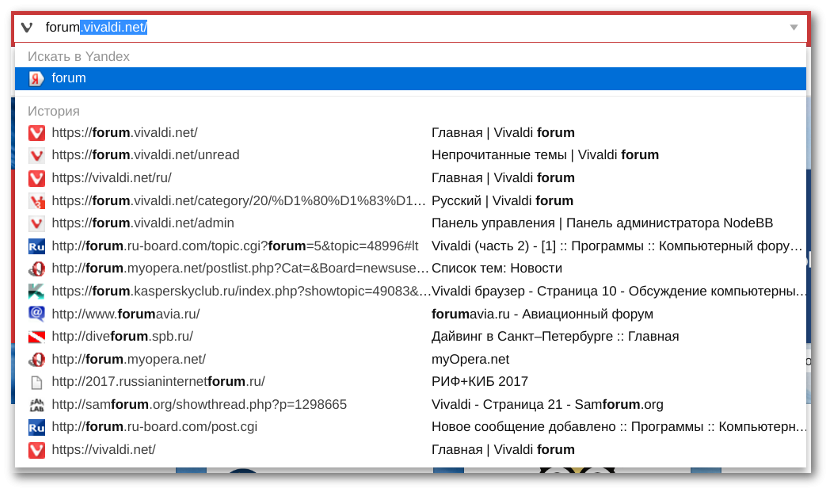
Task: Click favicon of https://vivaldi.net/ru/ entry
Action: pos(36,178)
